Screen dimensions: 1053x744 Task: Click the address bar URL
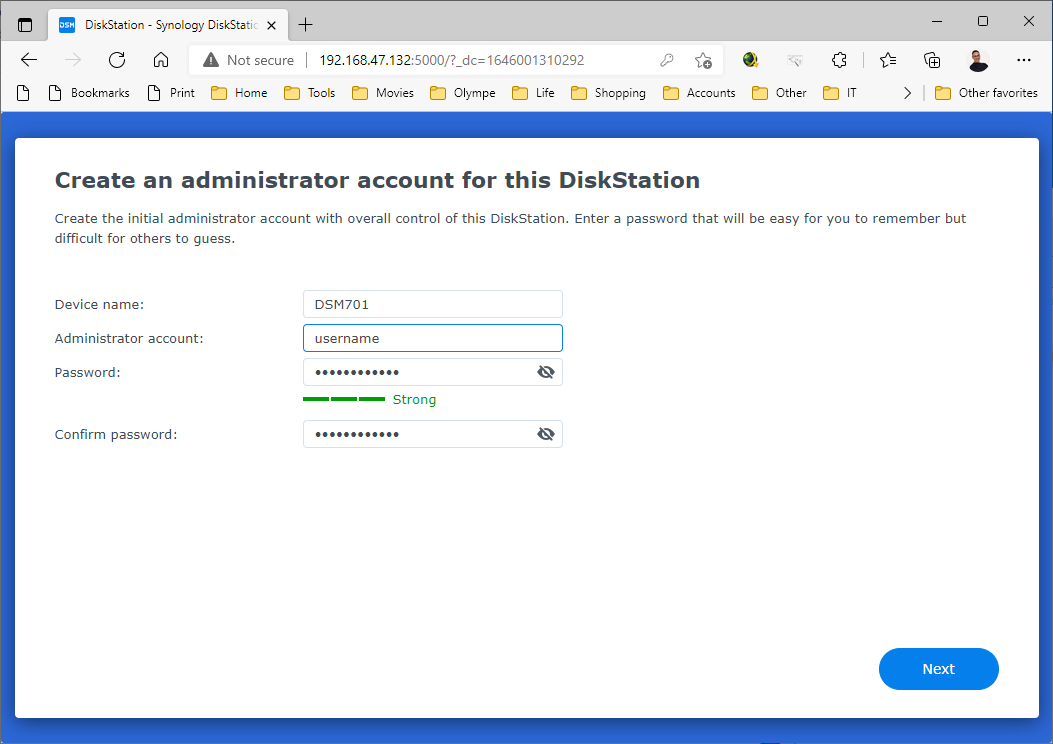point(451,60)
